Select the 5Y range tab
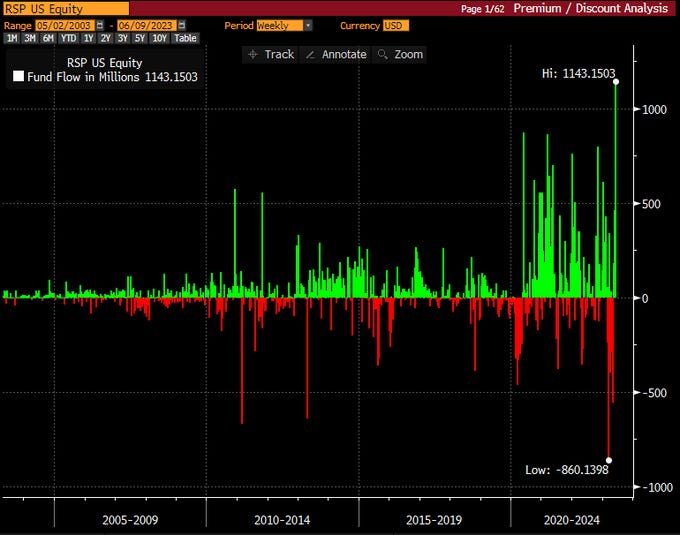 click(x=140, y=38)
